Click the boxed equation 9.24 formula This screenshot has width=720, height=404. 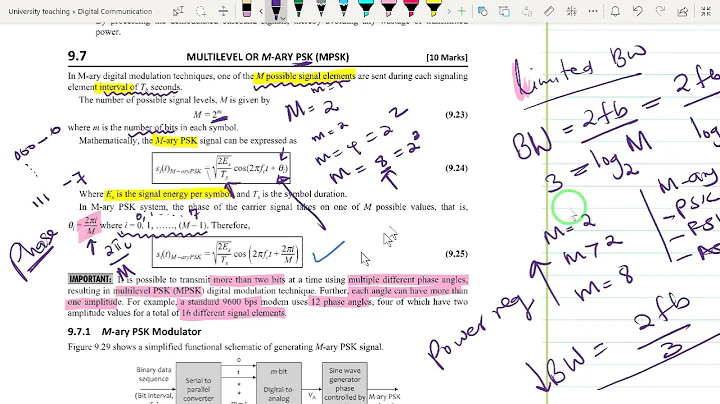click(x=221, y=168)
